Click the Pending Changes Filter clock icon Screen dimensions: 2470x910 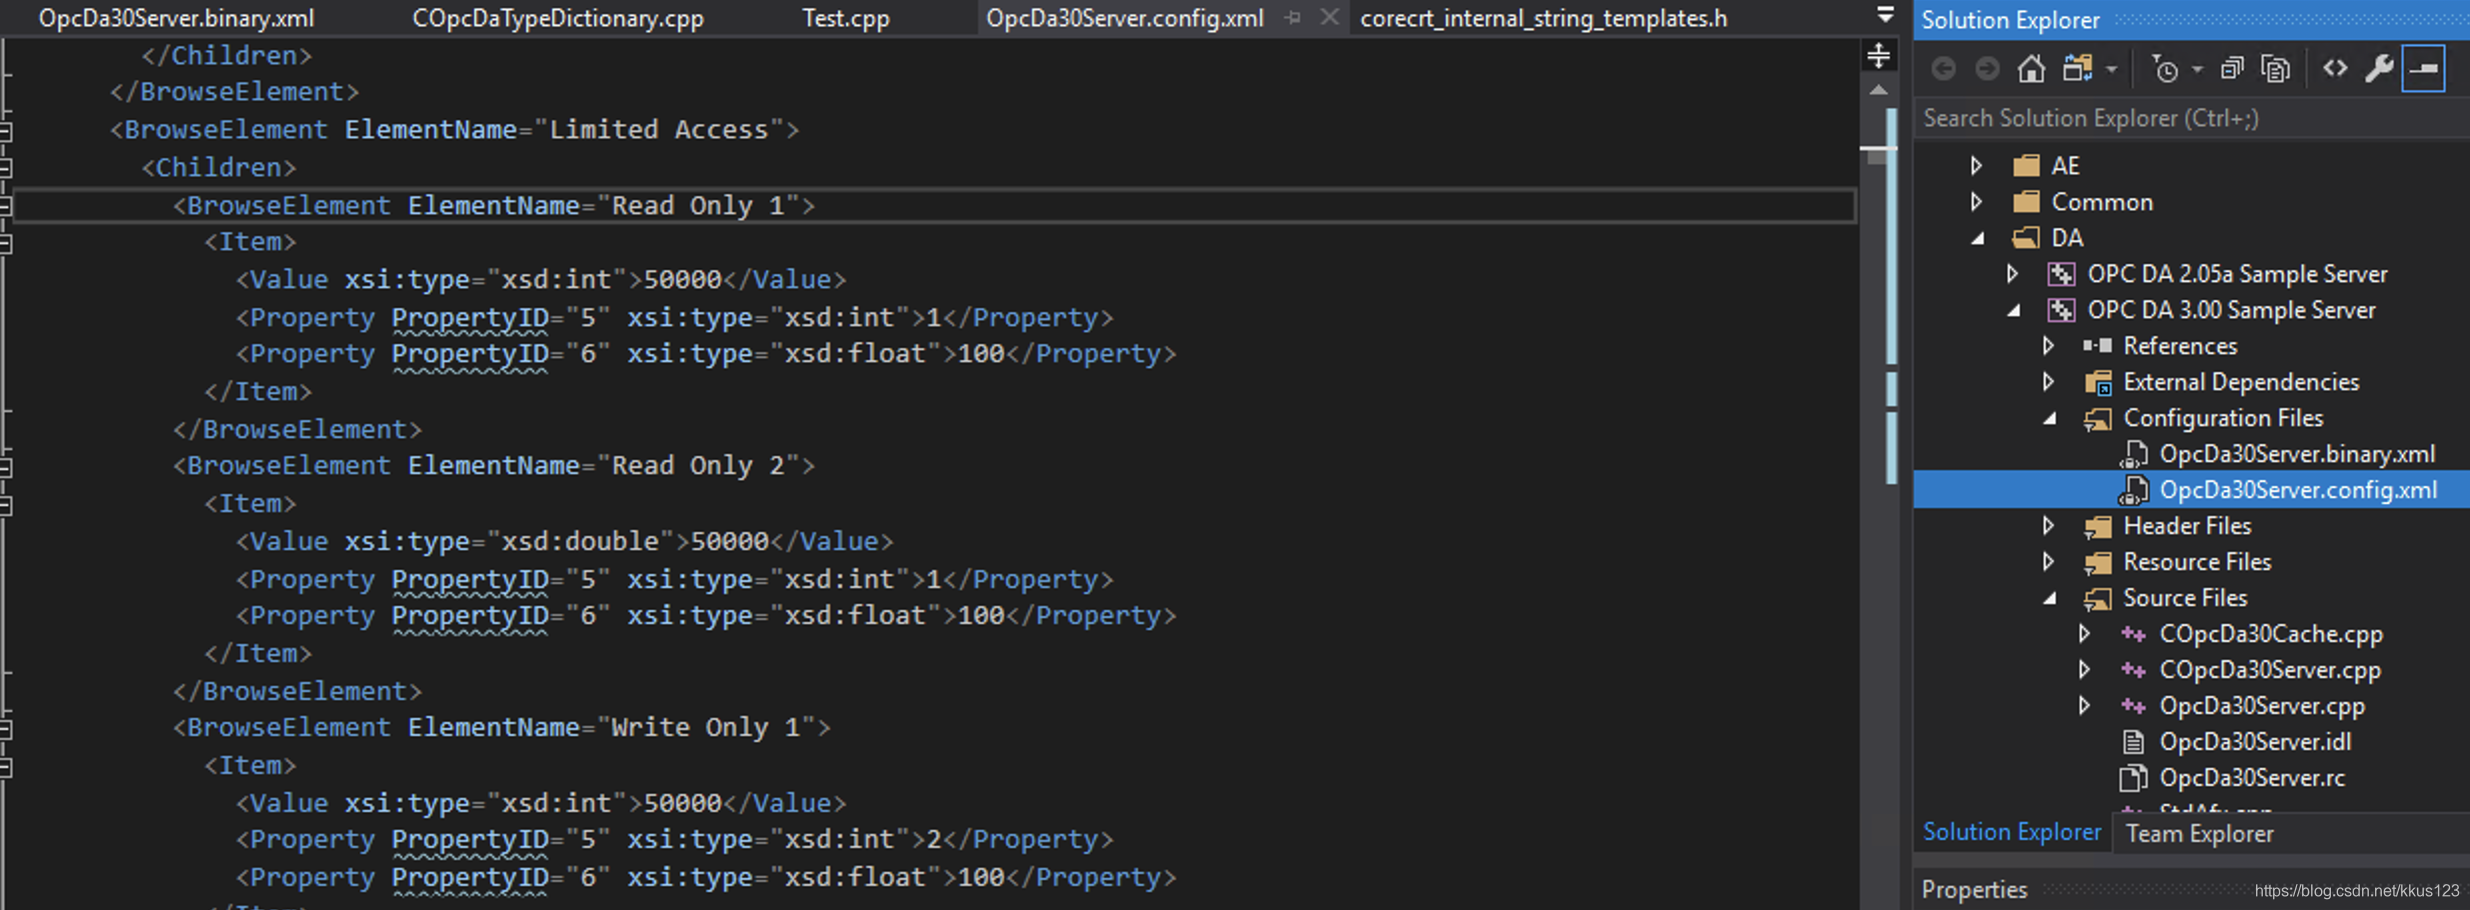tap(2165, 69)
